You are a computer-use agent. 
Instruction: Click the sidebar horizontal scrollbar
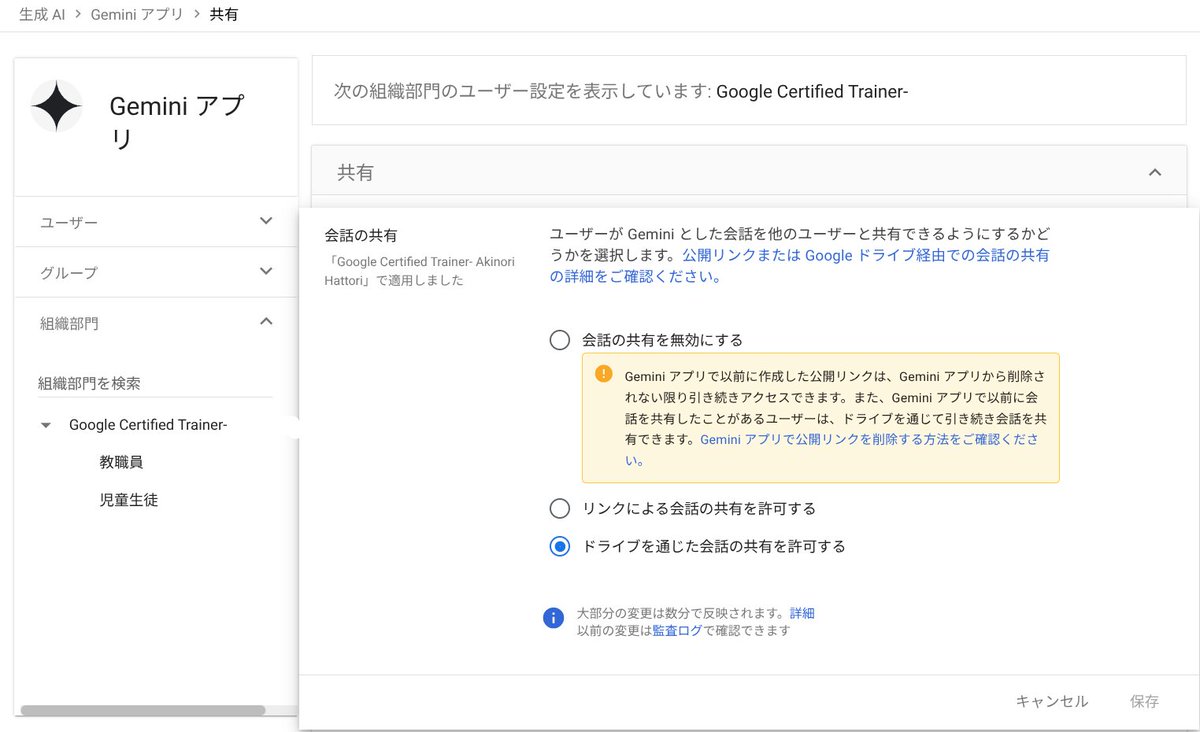coord(143,710)
